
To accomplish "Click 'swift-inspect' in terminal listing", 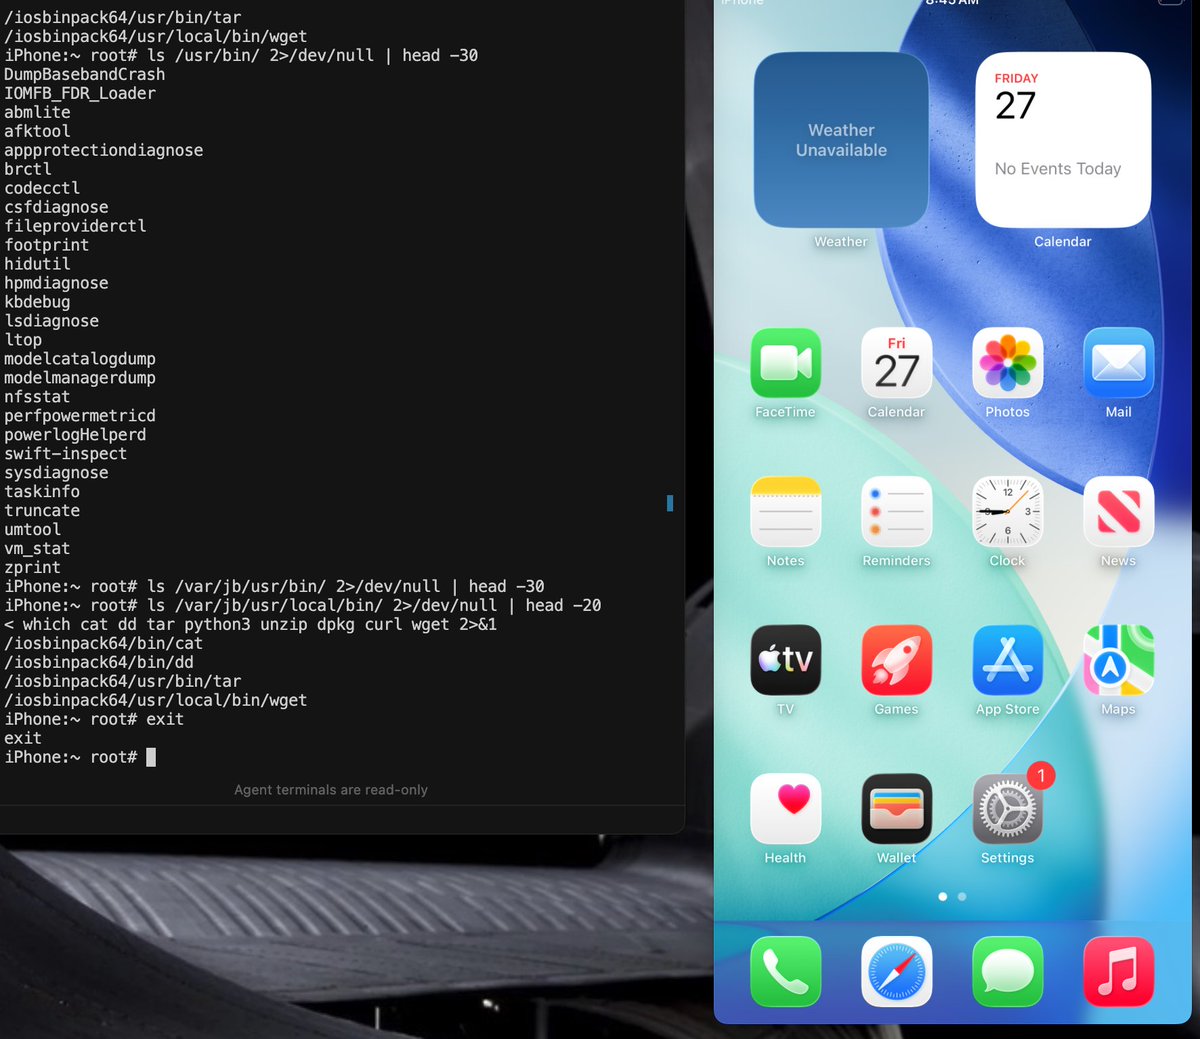I will 66,454.
